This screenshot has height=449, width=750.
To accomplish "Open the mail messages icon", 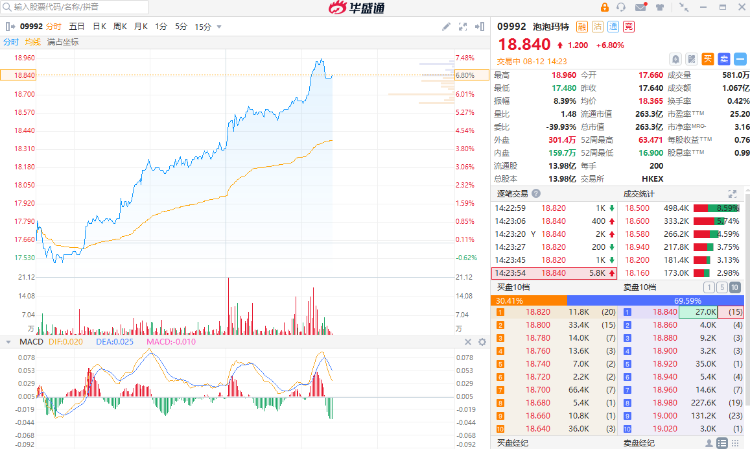I will click(641, 7).
